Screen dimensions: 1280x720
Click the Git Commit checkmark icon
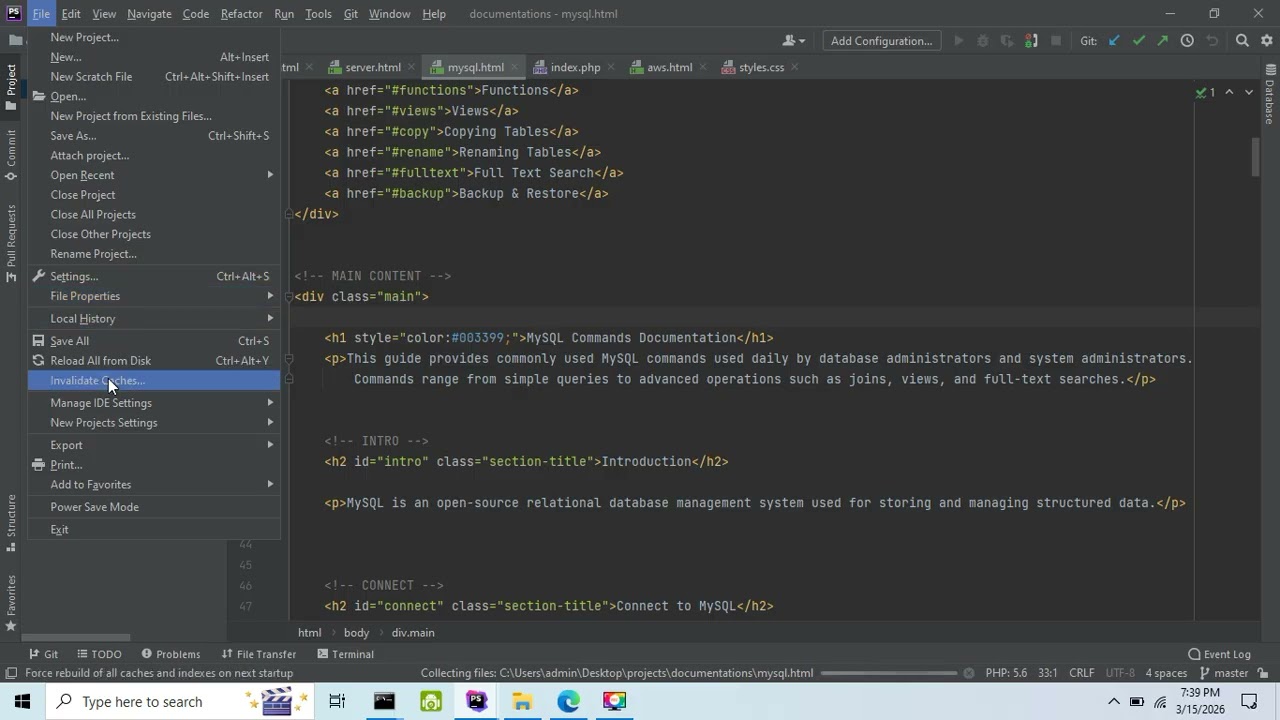[x=1138, y=41]
